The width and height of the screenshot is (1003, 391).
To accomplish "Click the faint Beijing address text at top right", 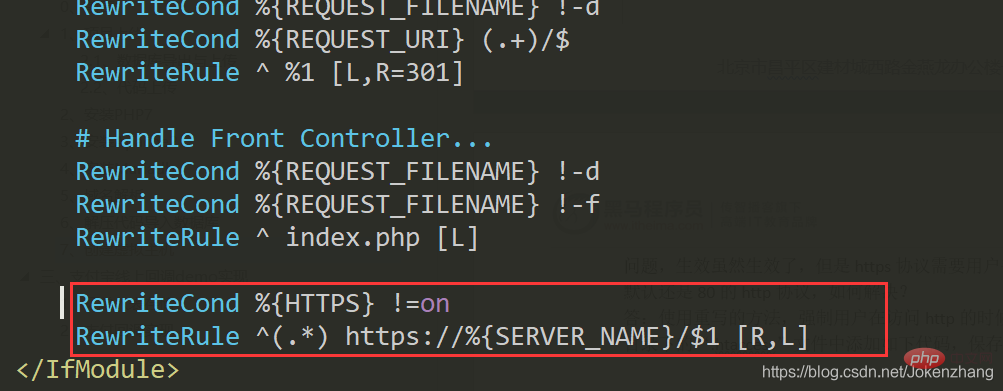I will [858, 67].
